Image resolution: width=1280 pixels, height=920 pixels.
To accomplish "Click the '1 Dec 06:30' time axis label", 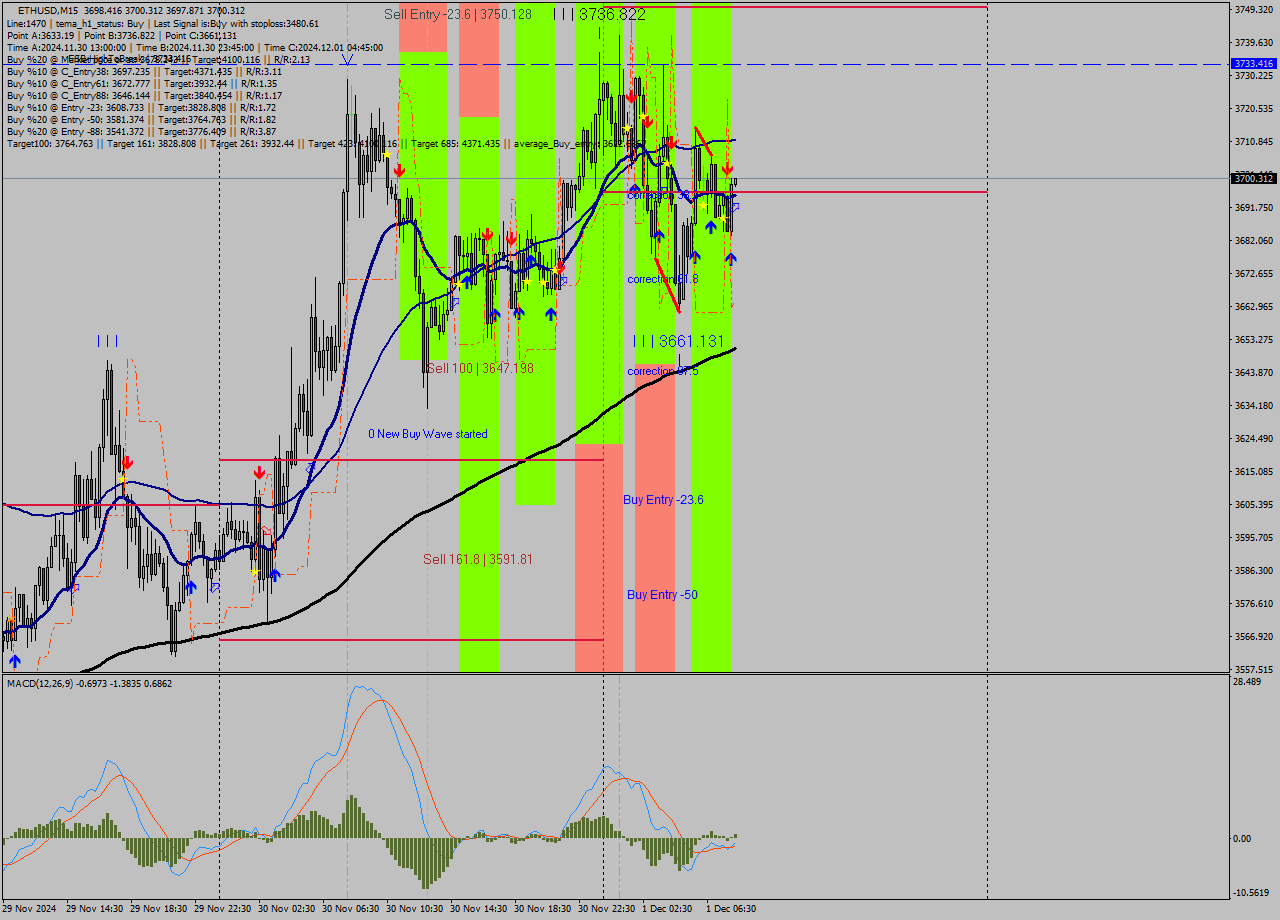I will point(731,909).
